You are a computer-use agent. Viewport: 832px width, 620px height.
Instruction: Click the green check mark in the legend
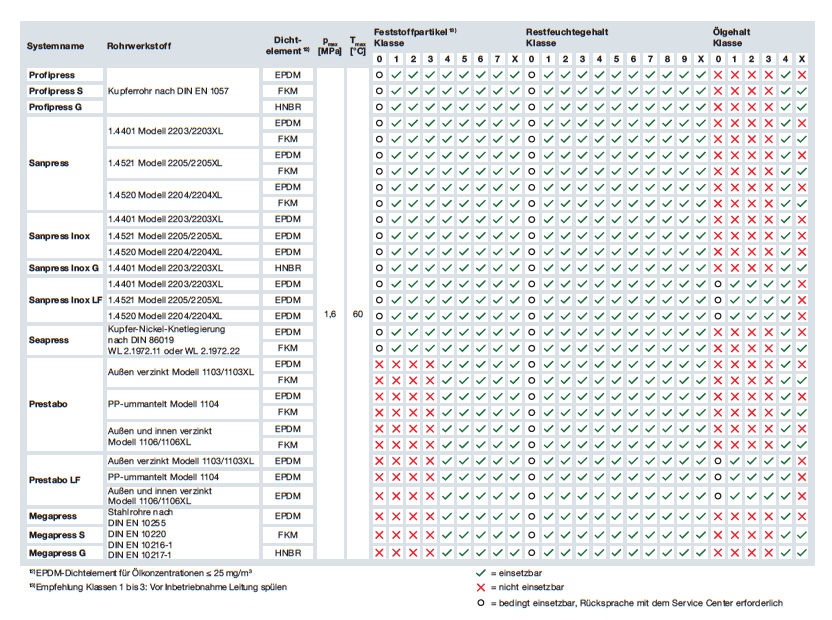click(x=481, y=573)
